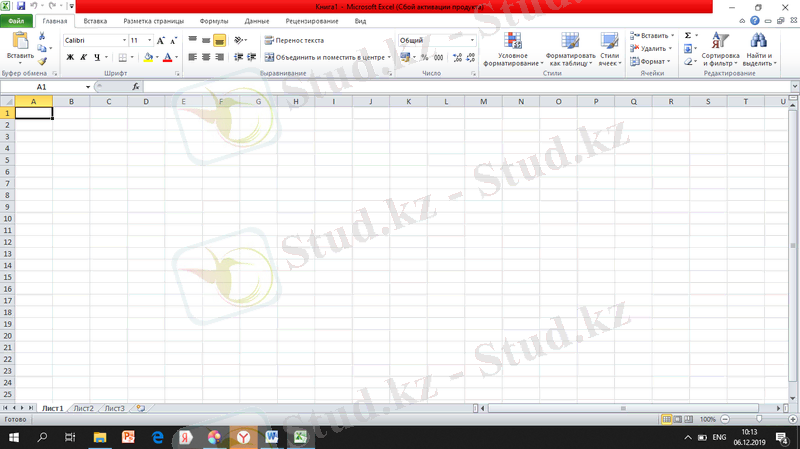The height and width of the screenshot is (449, 800).
Task: Open the font color dropdown arrow
Action: click(177, 57)
